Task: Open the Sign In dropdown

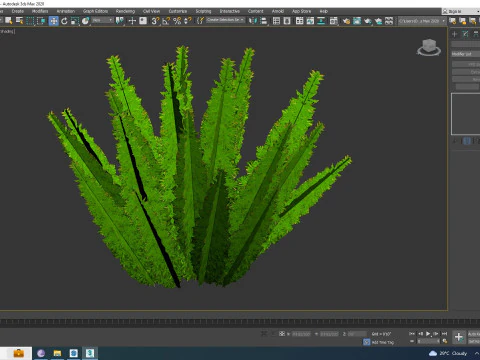Action: (x=461, y=11)
